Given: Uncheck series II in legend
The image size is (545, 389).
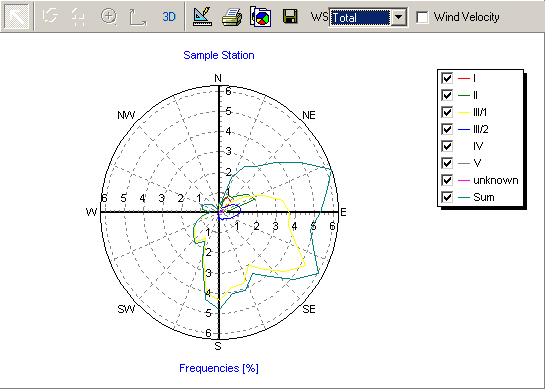Looking at the screenshot, I should [x=447, y=95].
